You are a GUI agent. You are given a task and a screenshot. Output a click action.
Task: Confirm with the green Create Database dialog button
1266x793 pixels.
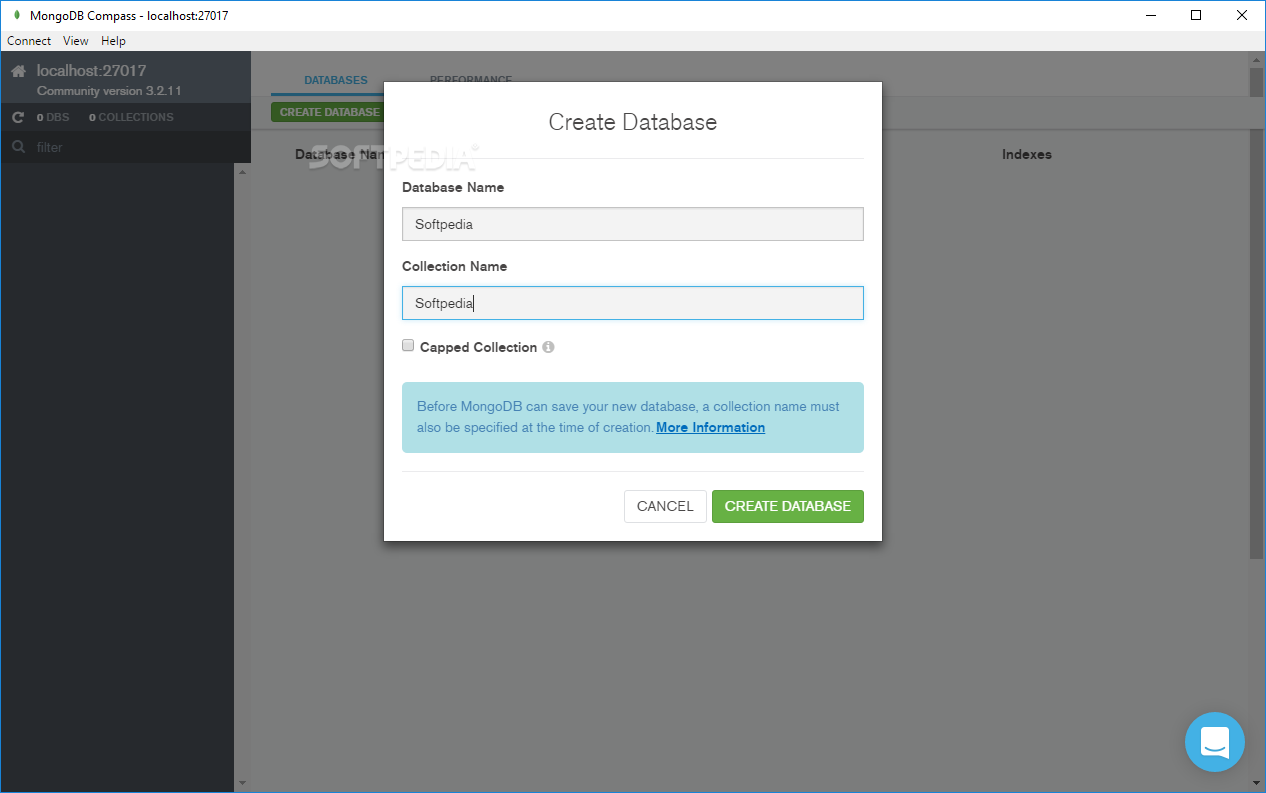coord(788,506)
